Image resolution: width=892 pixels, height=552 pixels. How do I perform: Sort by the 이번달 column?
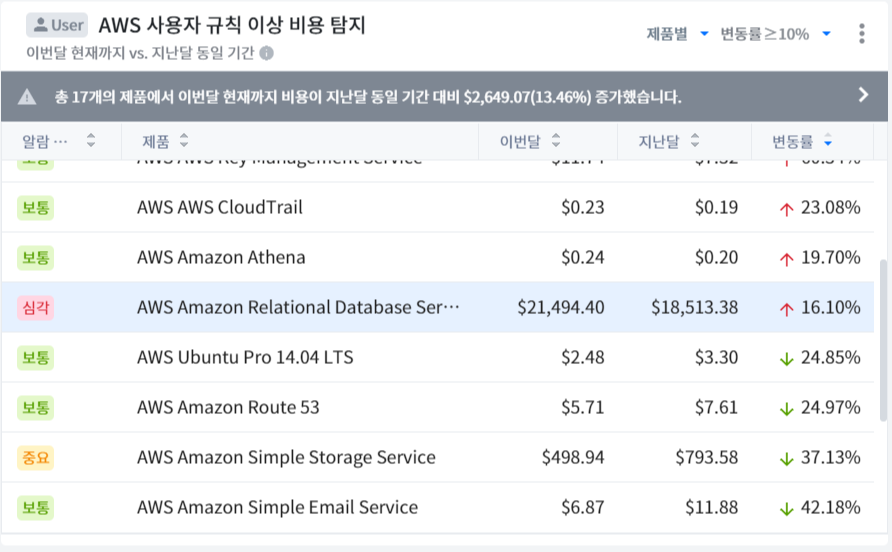(x=556, y=141)
